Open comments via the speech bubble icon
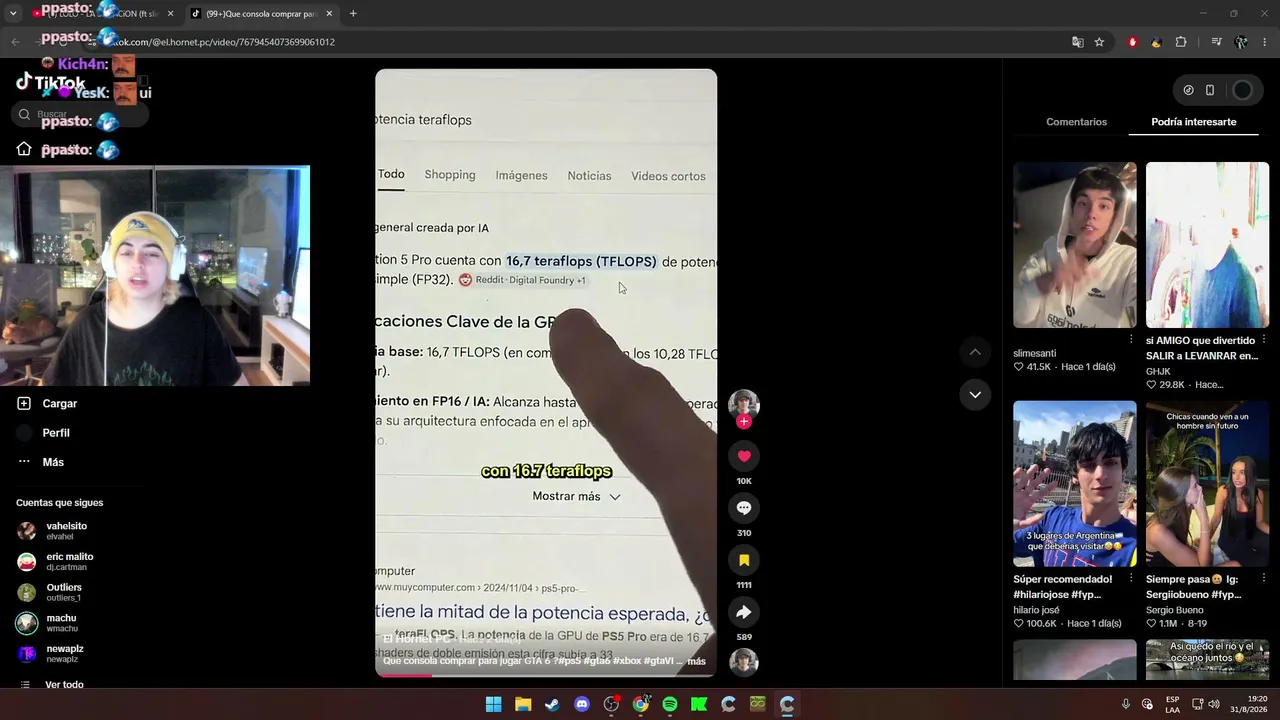The image size is (1280, 720). click(743, 508)
